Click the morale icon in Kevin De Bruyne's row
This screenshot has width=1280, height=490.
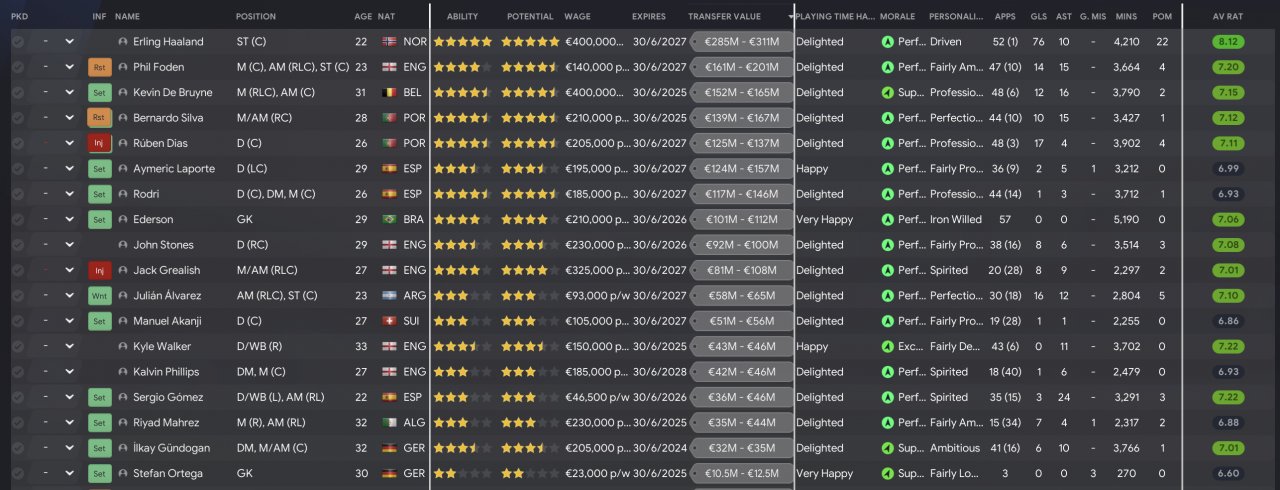coord(887,93)
